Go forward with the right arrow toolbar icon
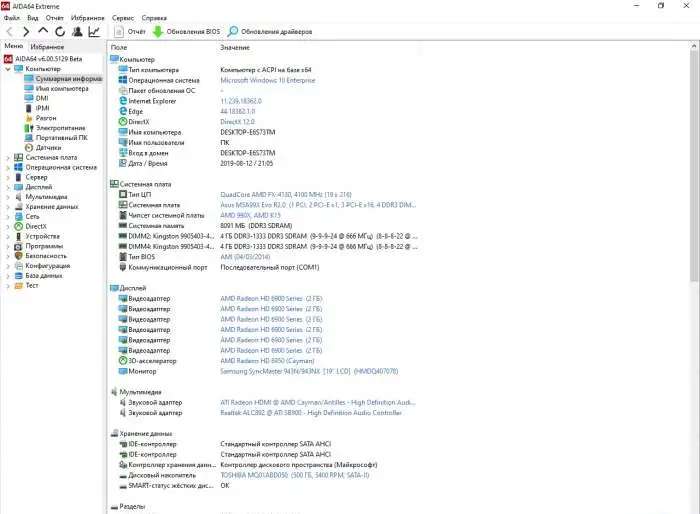Screen dimensions: 700x514 click(26, 32)
